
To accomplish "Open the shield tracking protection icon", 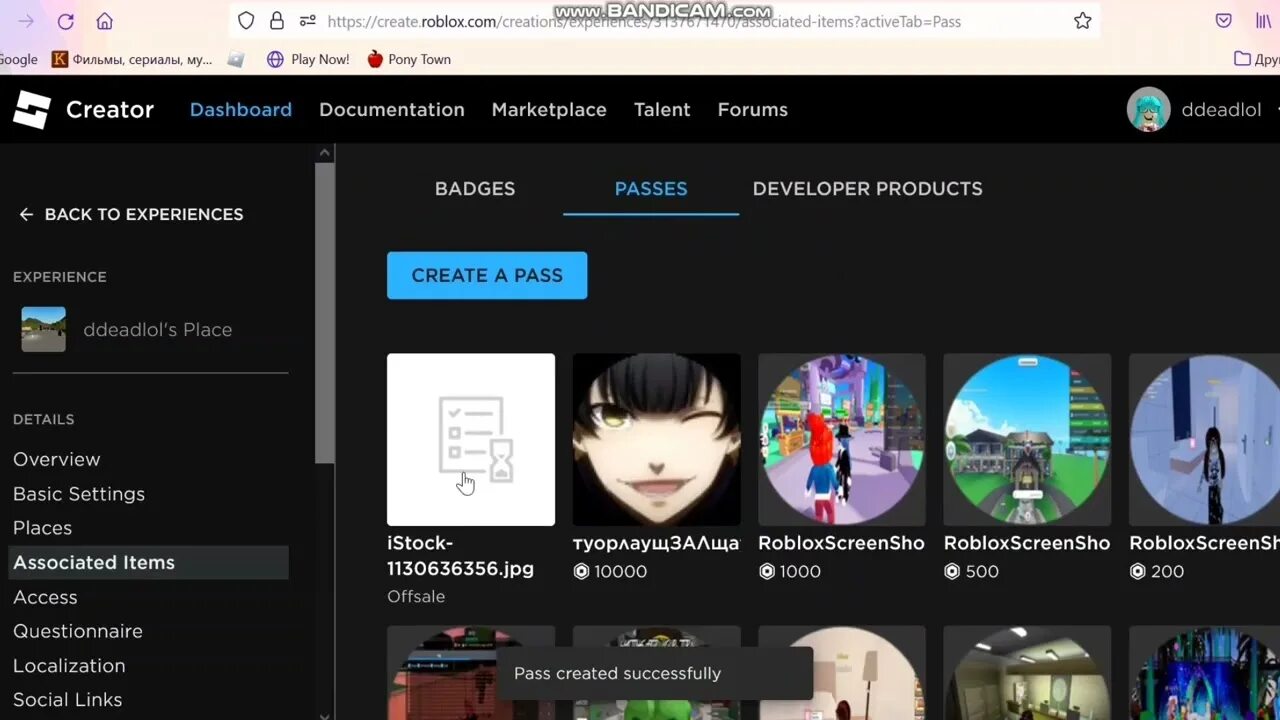I will pos(246,20).
